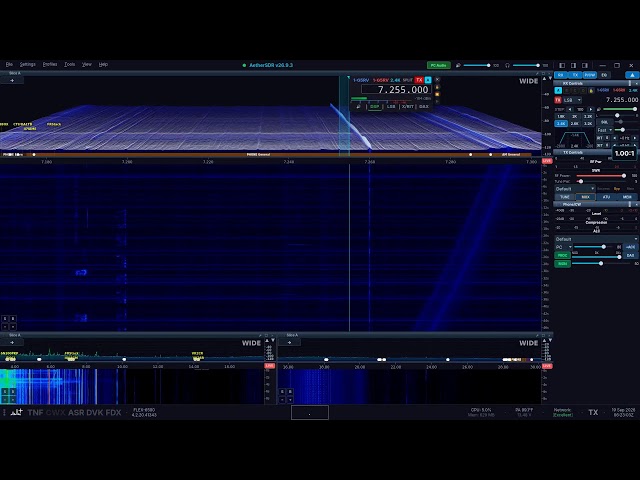Click the ATU button

[x=607, y=197]
